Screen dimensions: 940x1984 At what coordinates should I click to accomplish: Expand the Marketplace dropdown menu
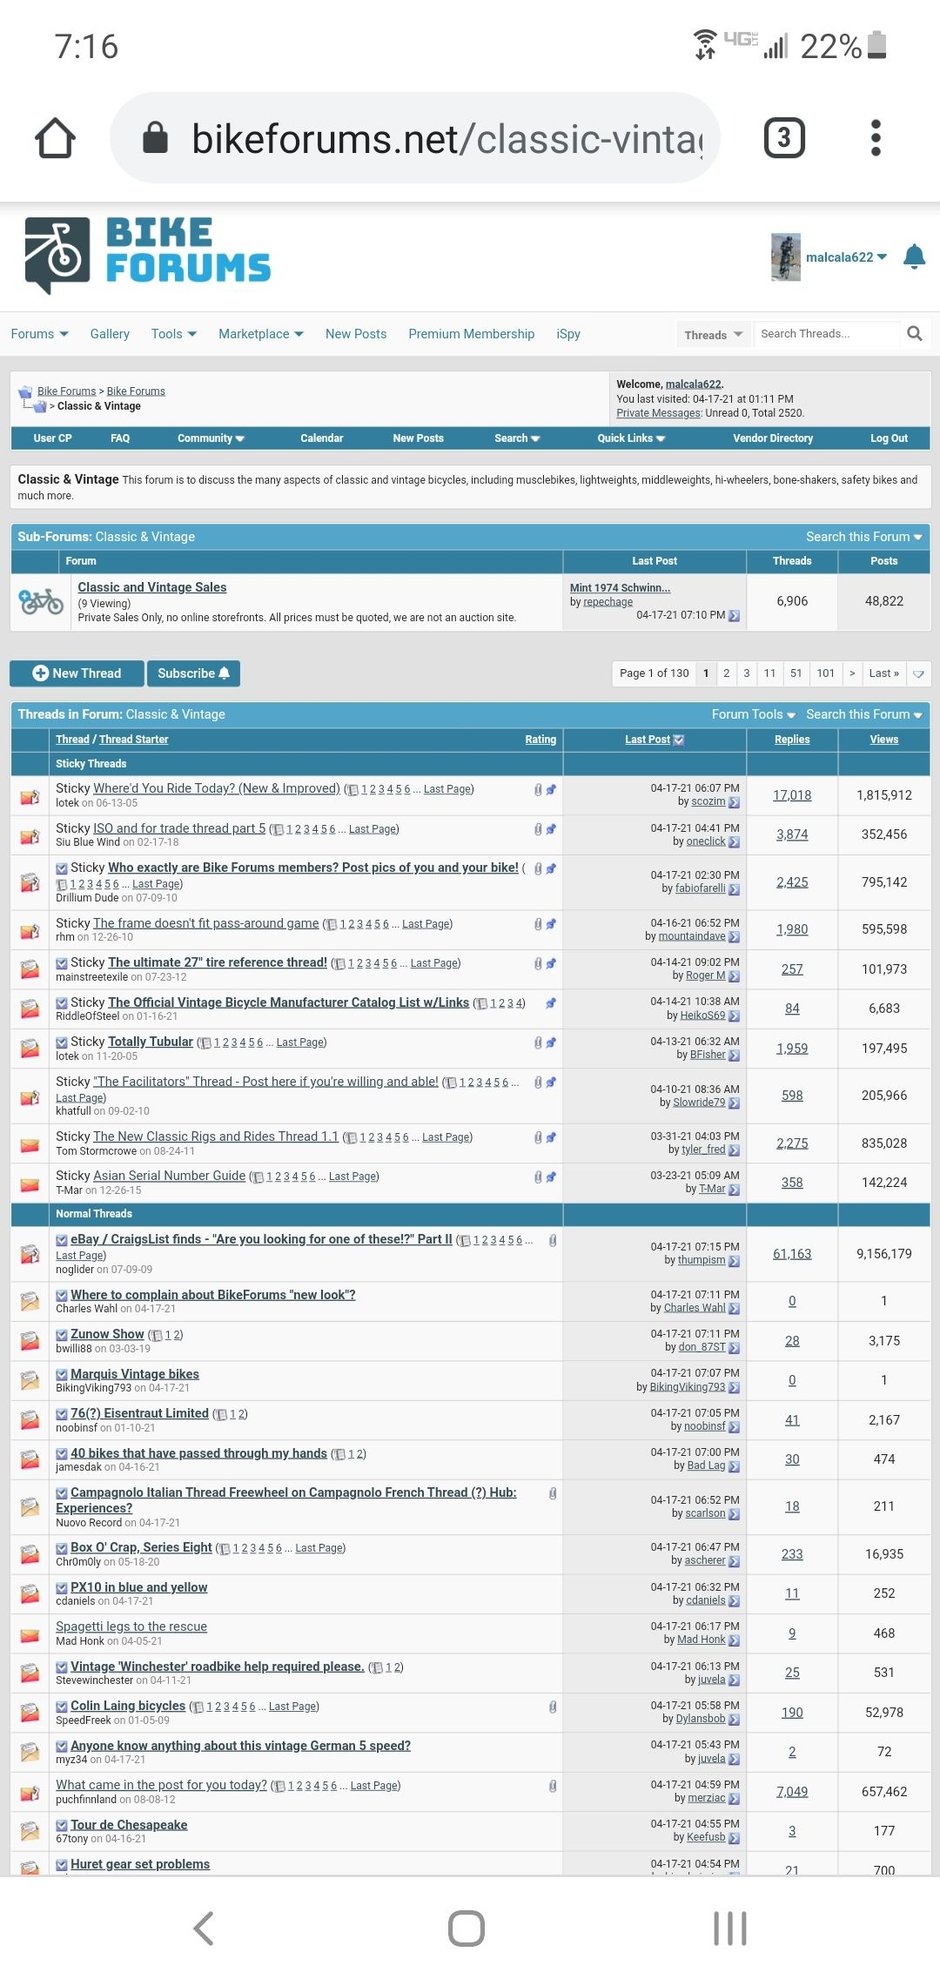tap(261, 334)
